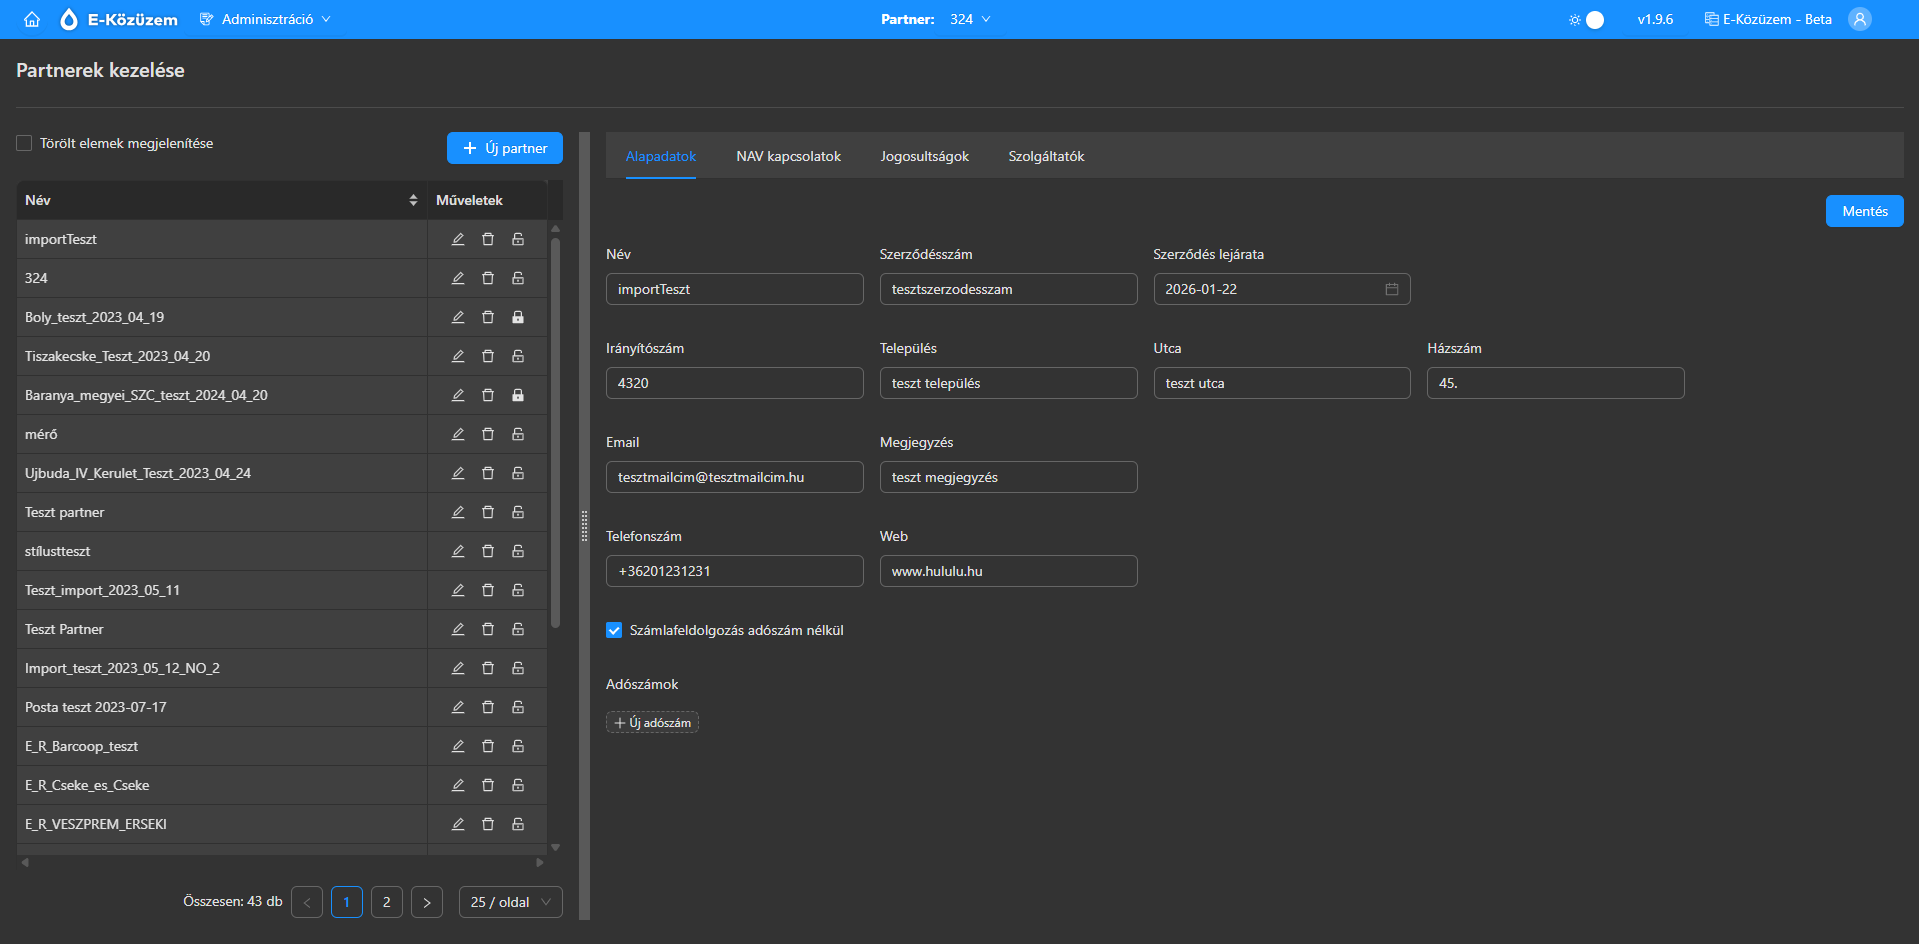Click the lock icon for Baranya_megyei_SZC_teszt_2024_04_20
The image size is (1919, 944).
coord(518,395)
